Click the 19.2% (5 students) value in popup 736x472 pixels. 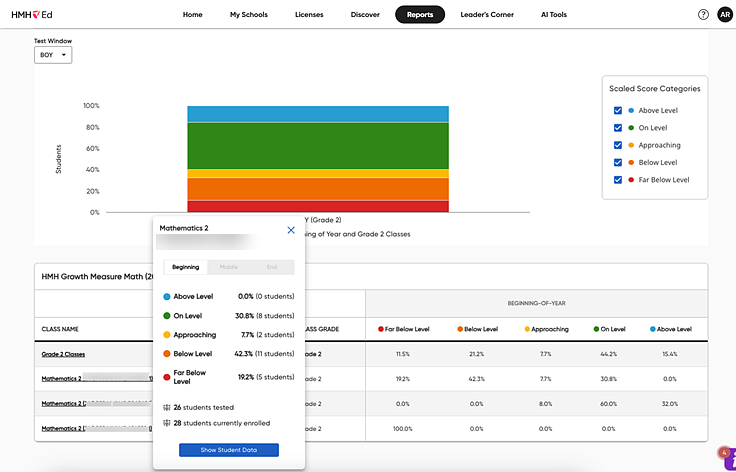(265, 377)
